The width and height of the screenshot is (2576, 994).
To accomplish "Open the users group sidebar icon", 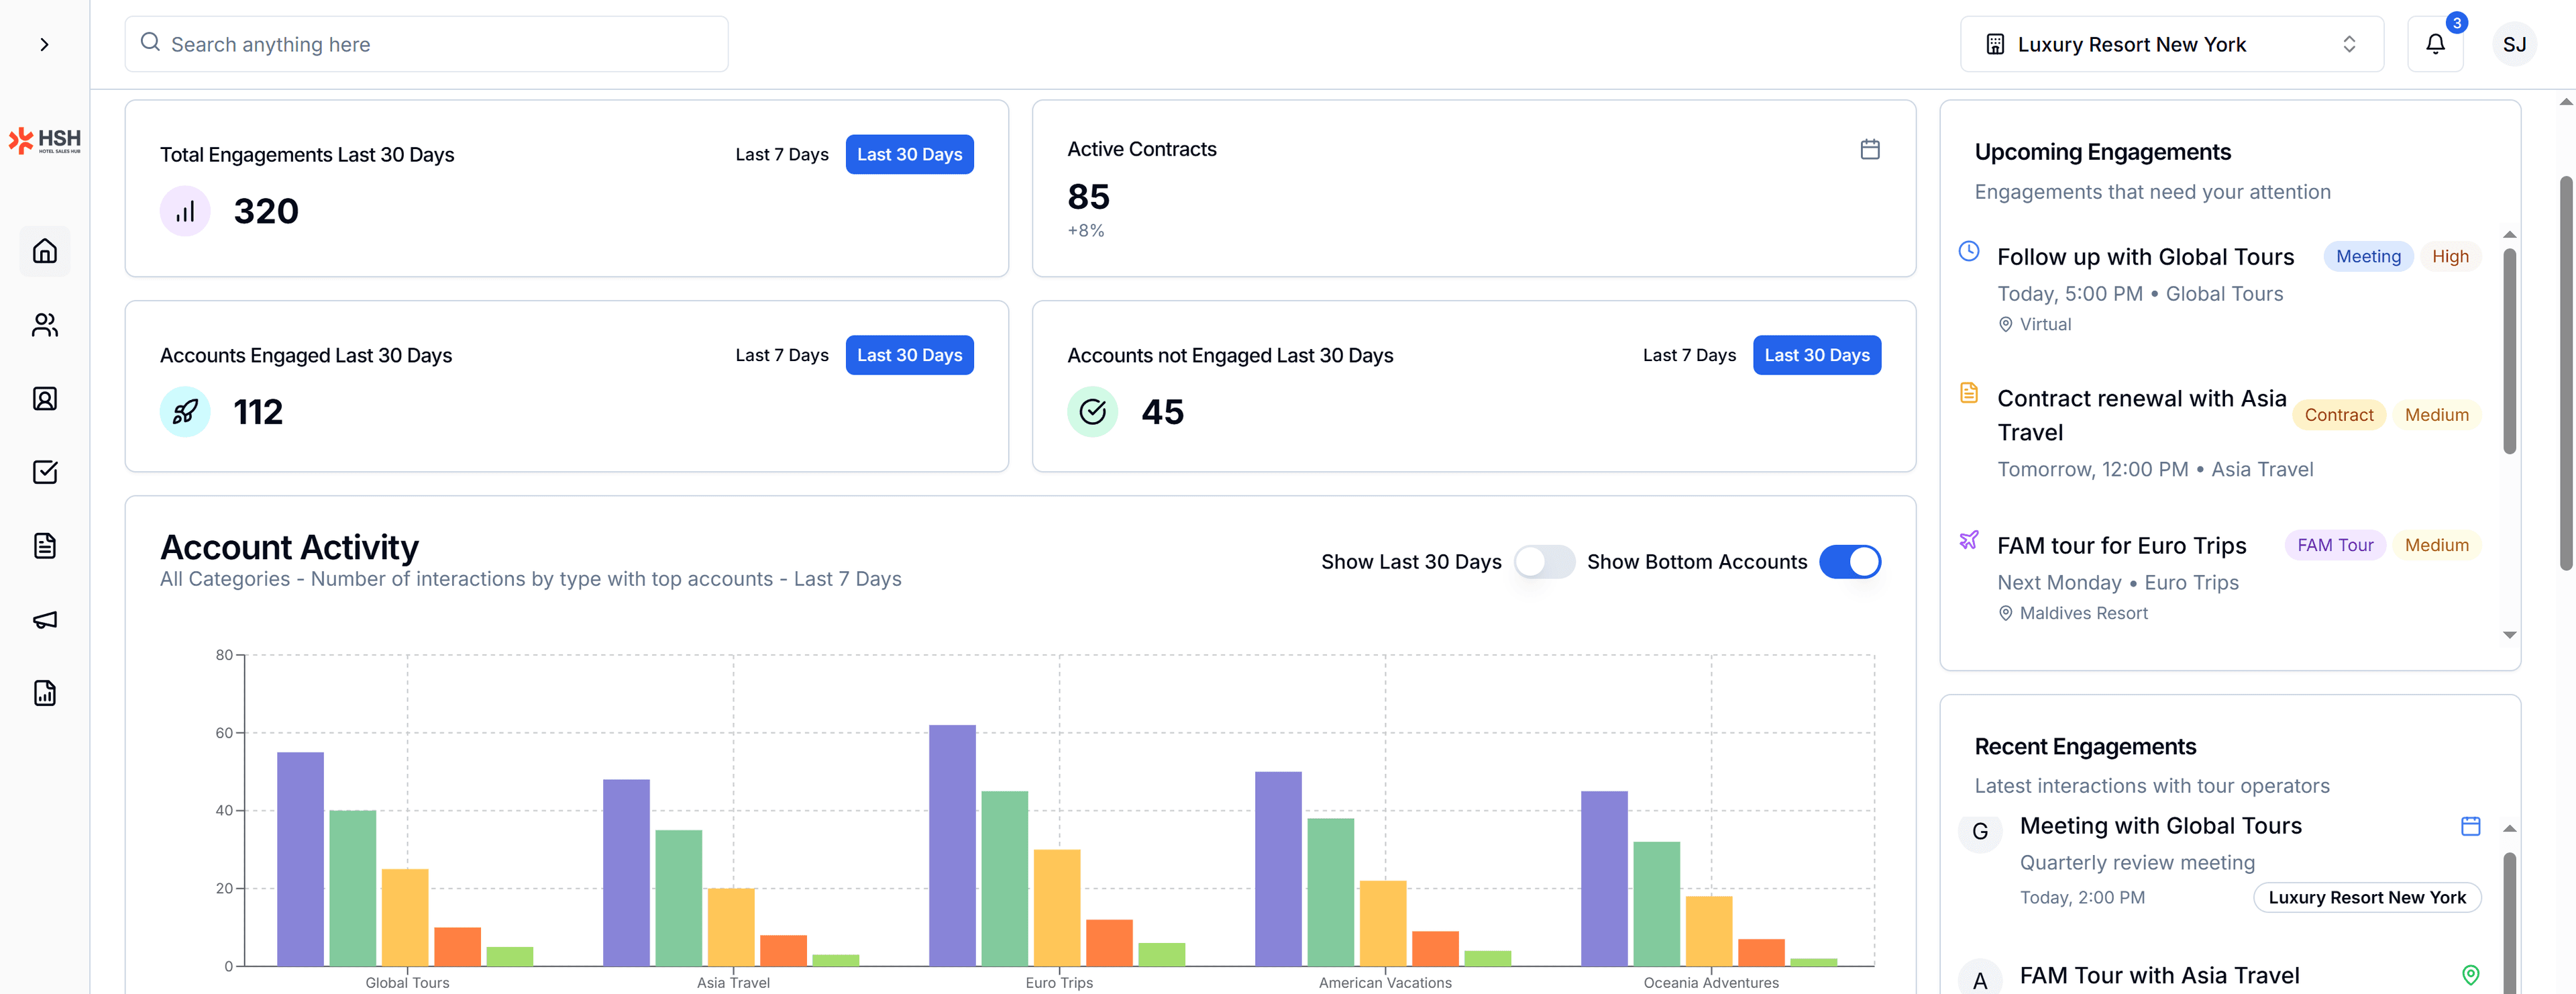I will point(45,325).
